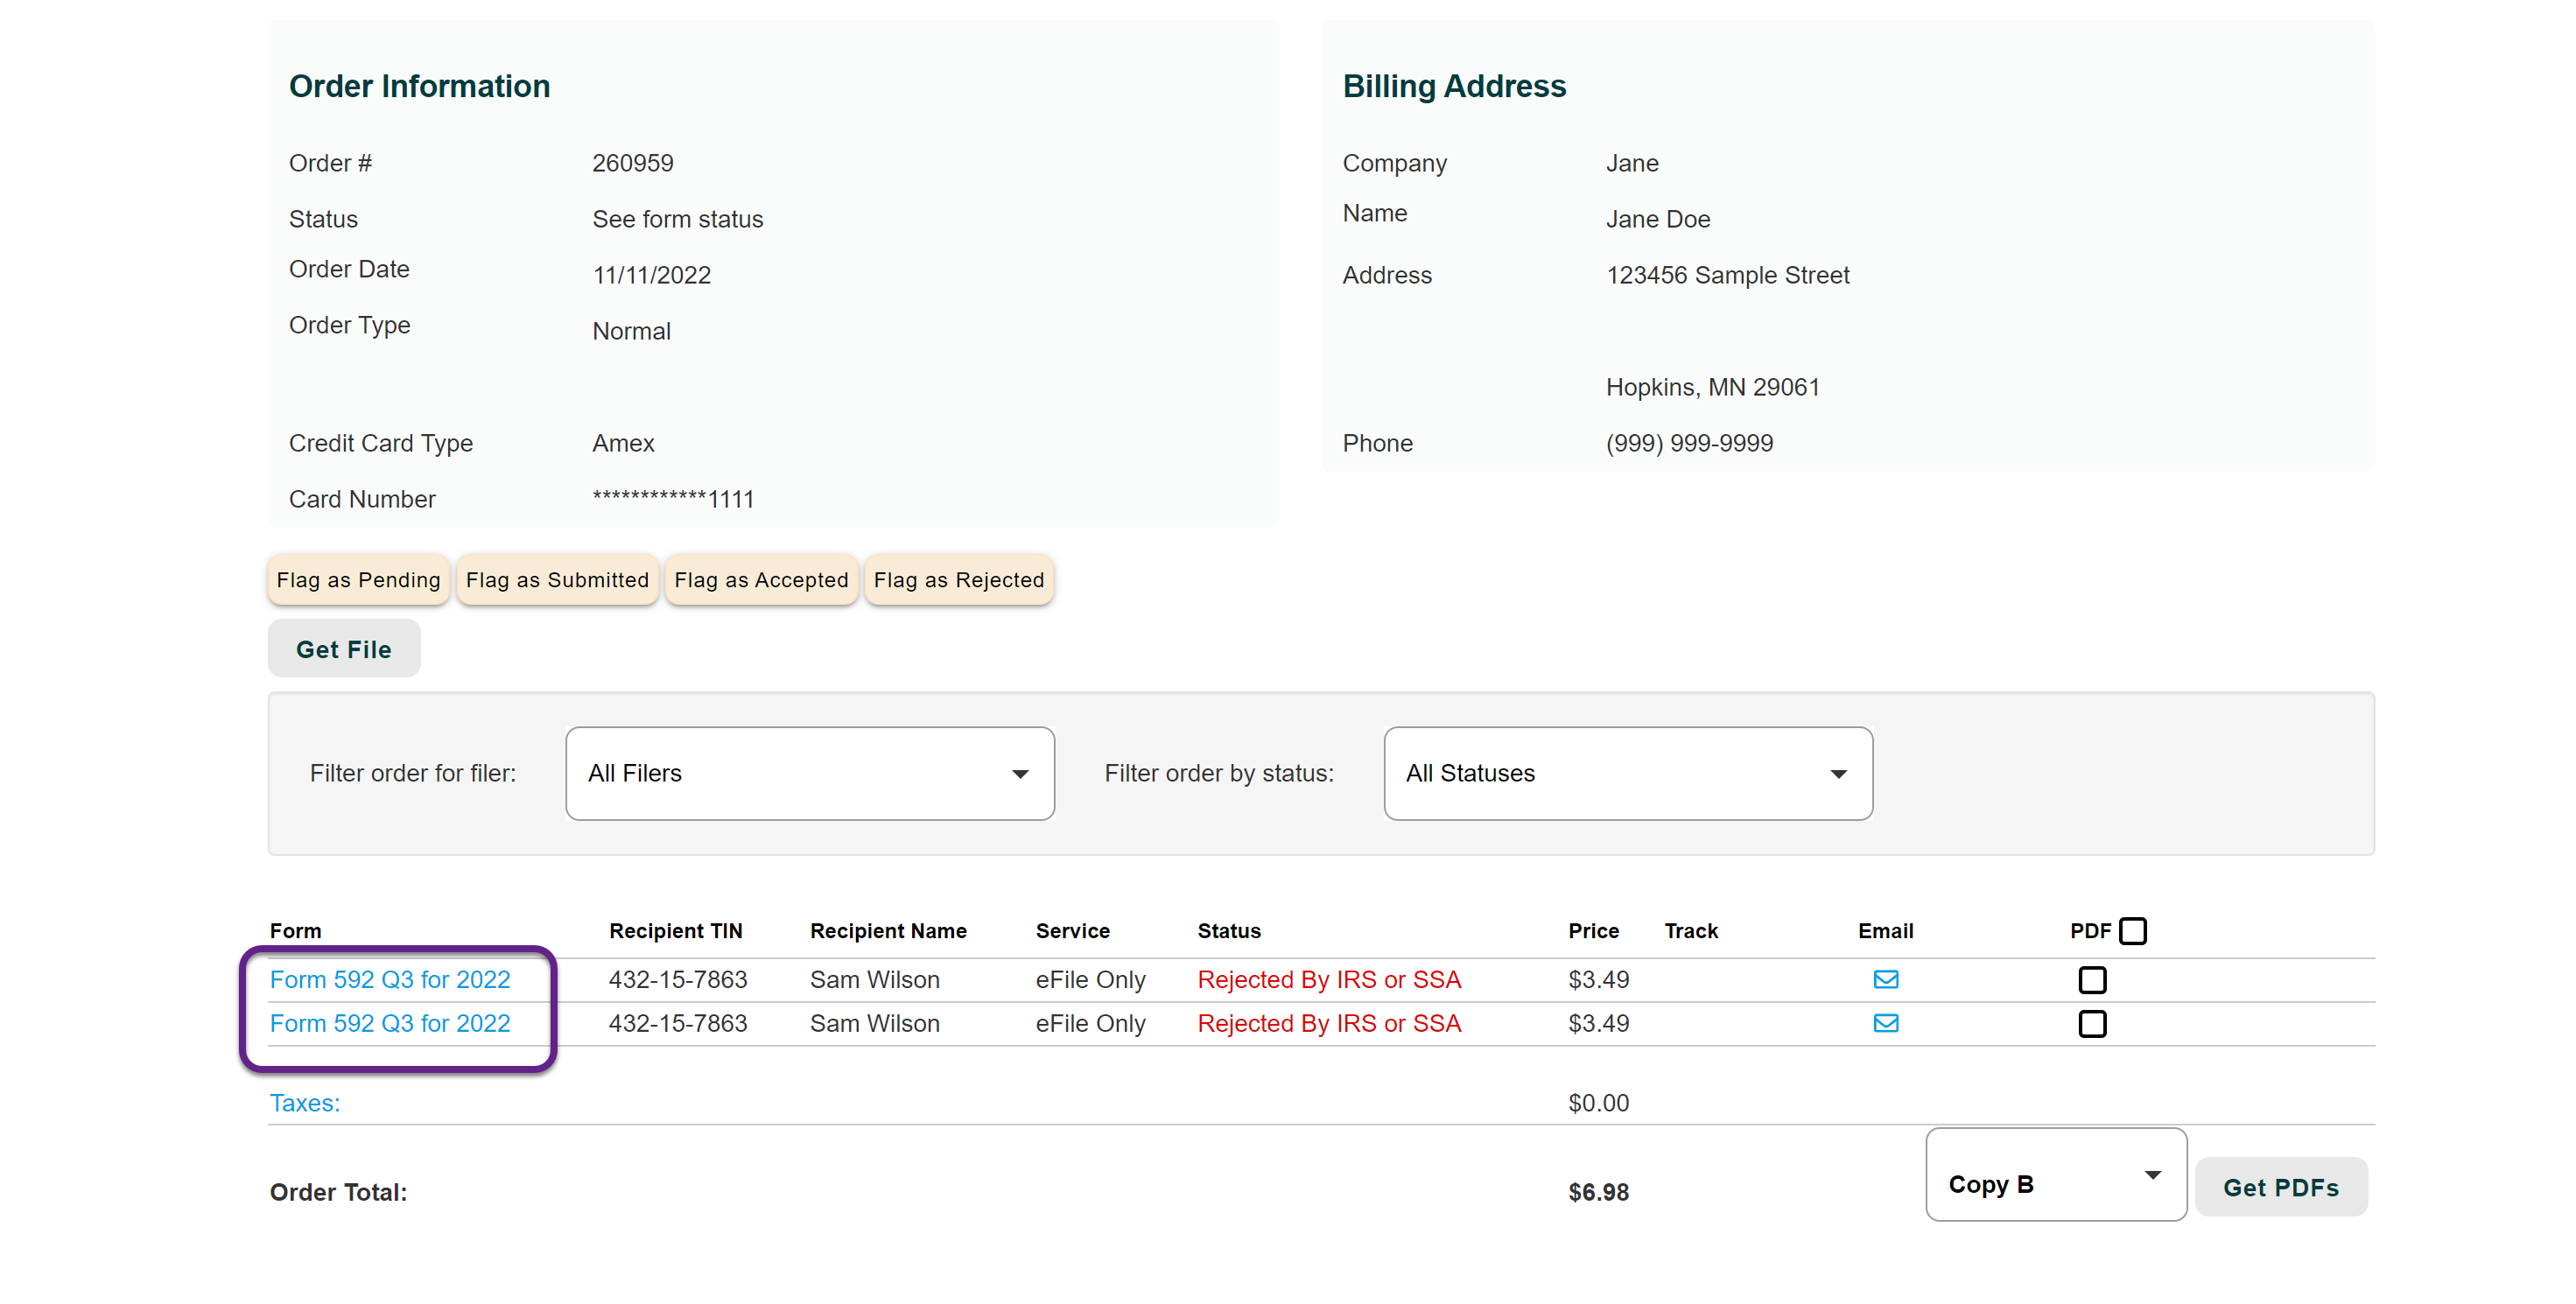
Task: Tick PDF checkbox for first Form 592 row
Action: [x=2092, y=980]
